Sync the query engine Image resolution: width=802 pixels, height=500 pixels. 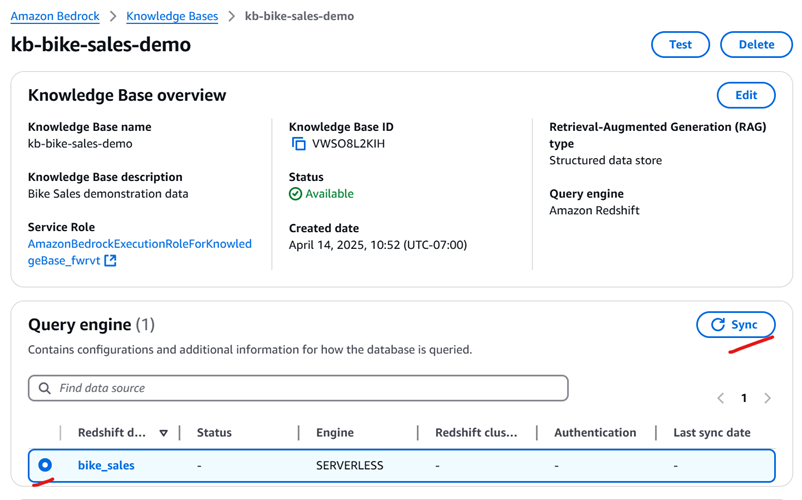(735, 325)
